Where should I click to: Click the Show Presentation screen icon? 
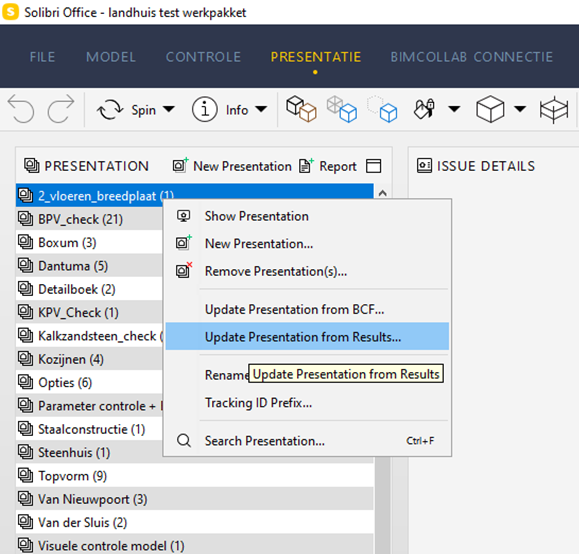click(184, 216)
